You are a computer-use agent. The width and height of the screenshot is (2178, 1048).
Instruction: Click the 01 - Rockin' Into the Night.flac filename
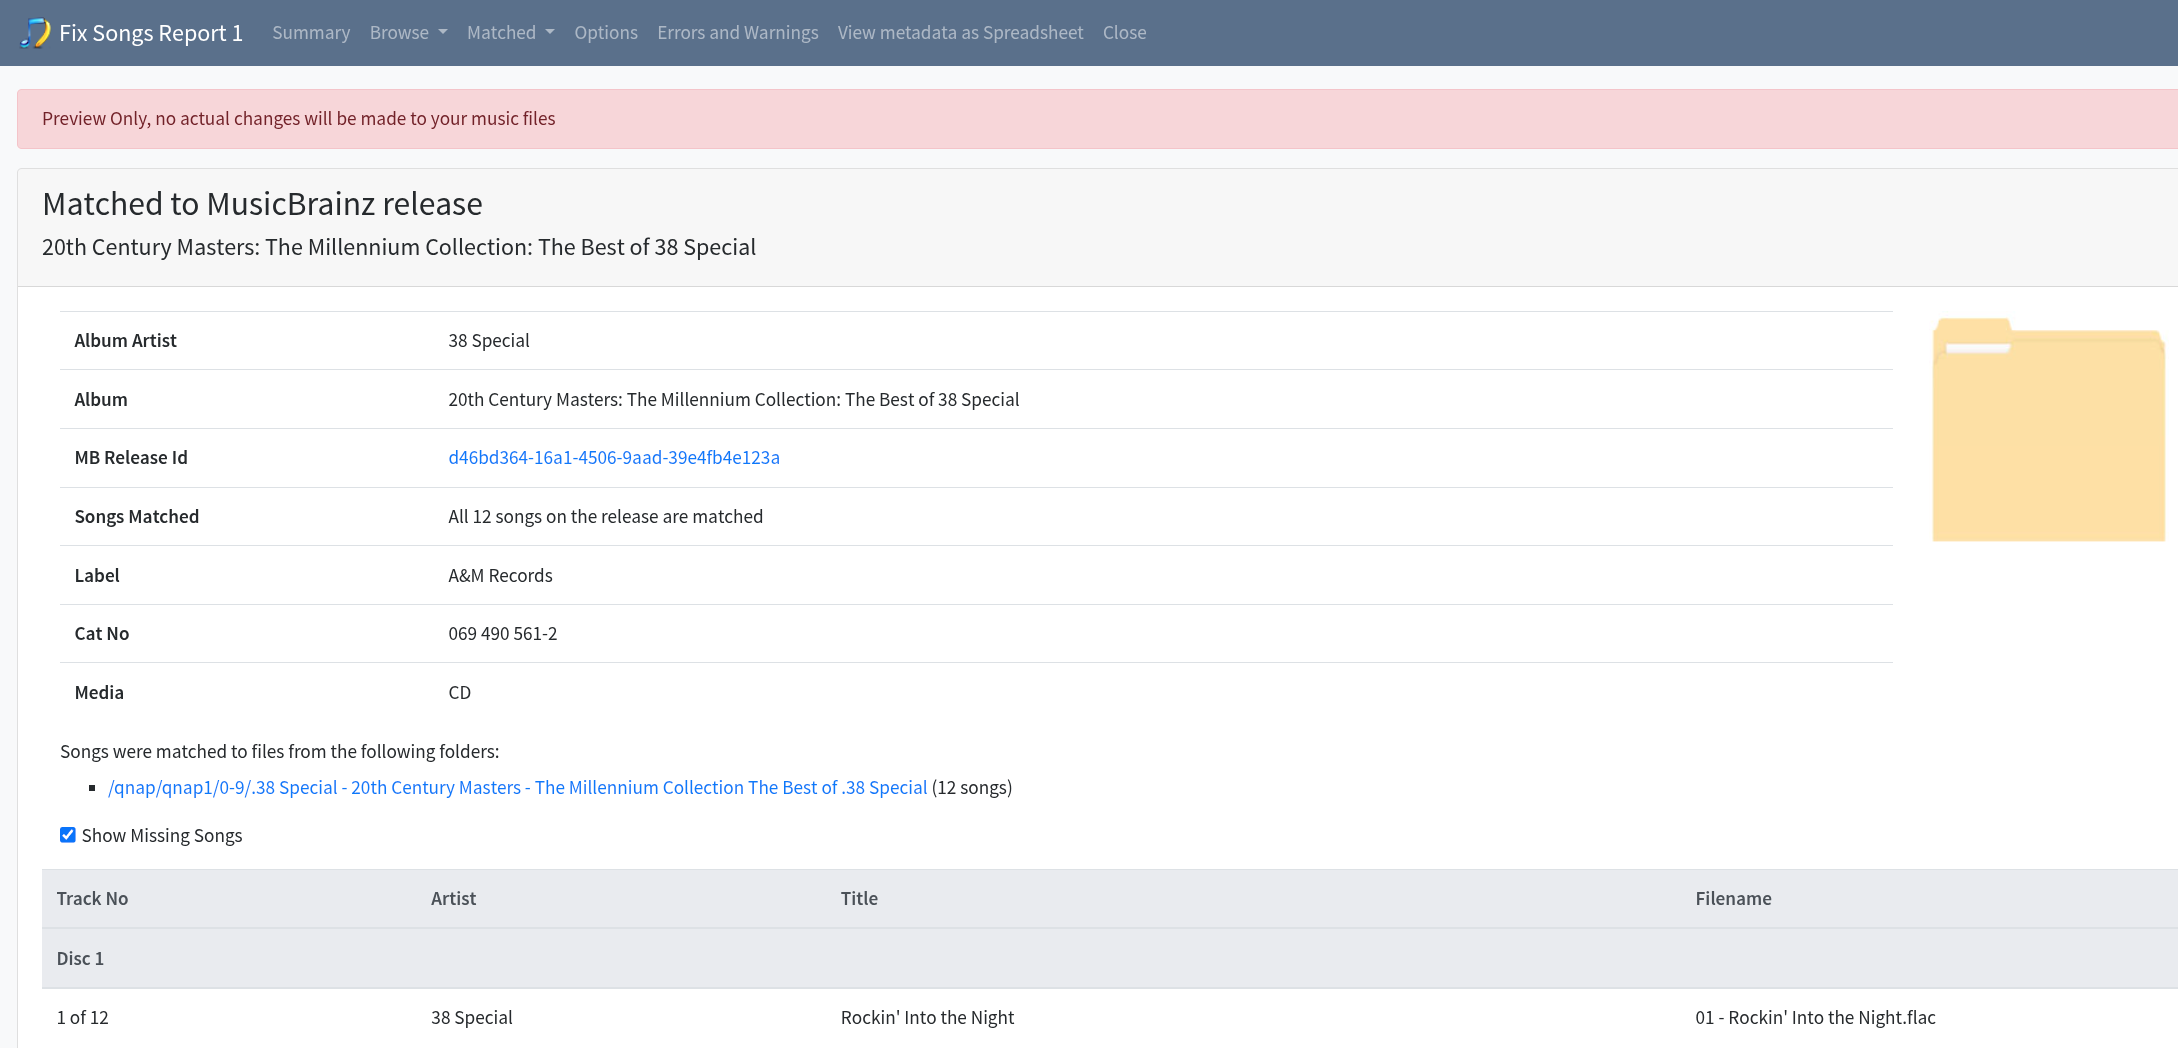pos(1815,1018)
